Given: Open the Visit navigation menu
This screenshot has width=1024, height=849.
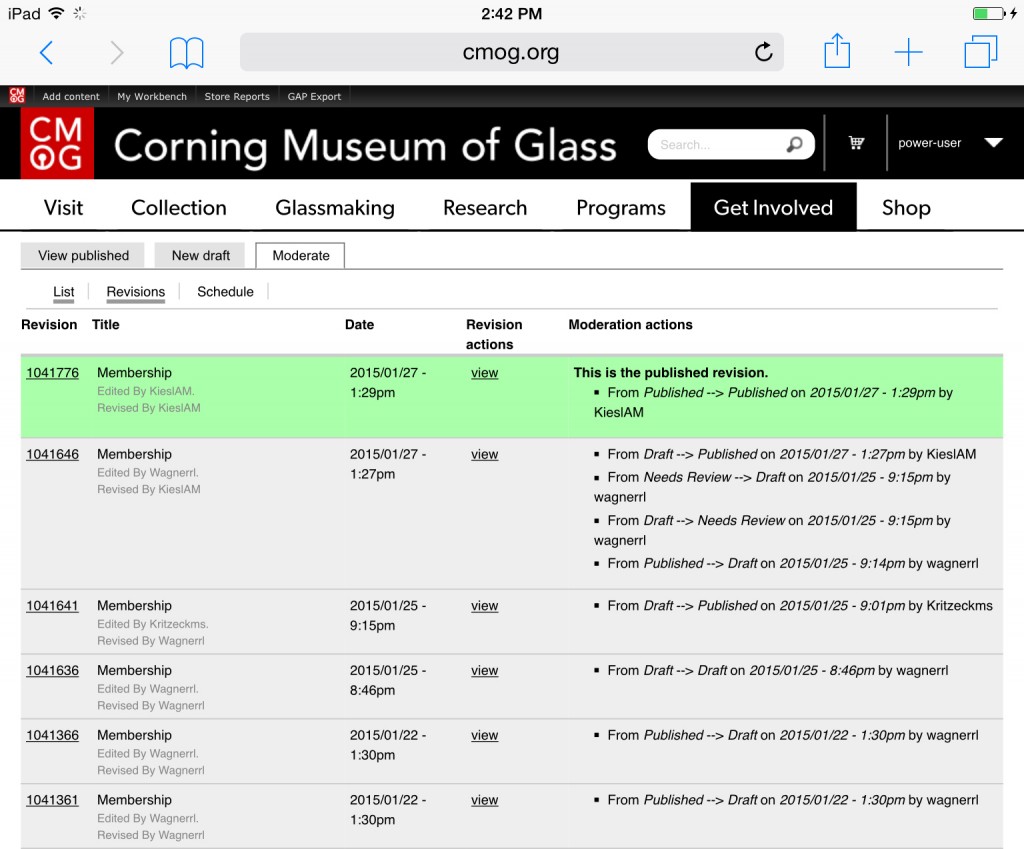Looking at the screenshot, I should point(63,208).
